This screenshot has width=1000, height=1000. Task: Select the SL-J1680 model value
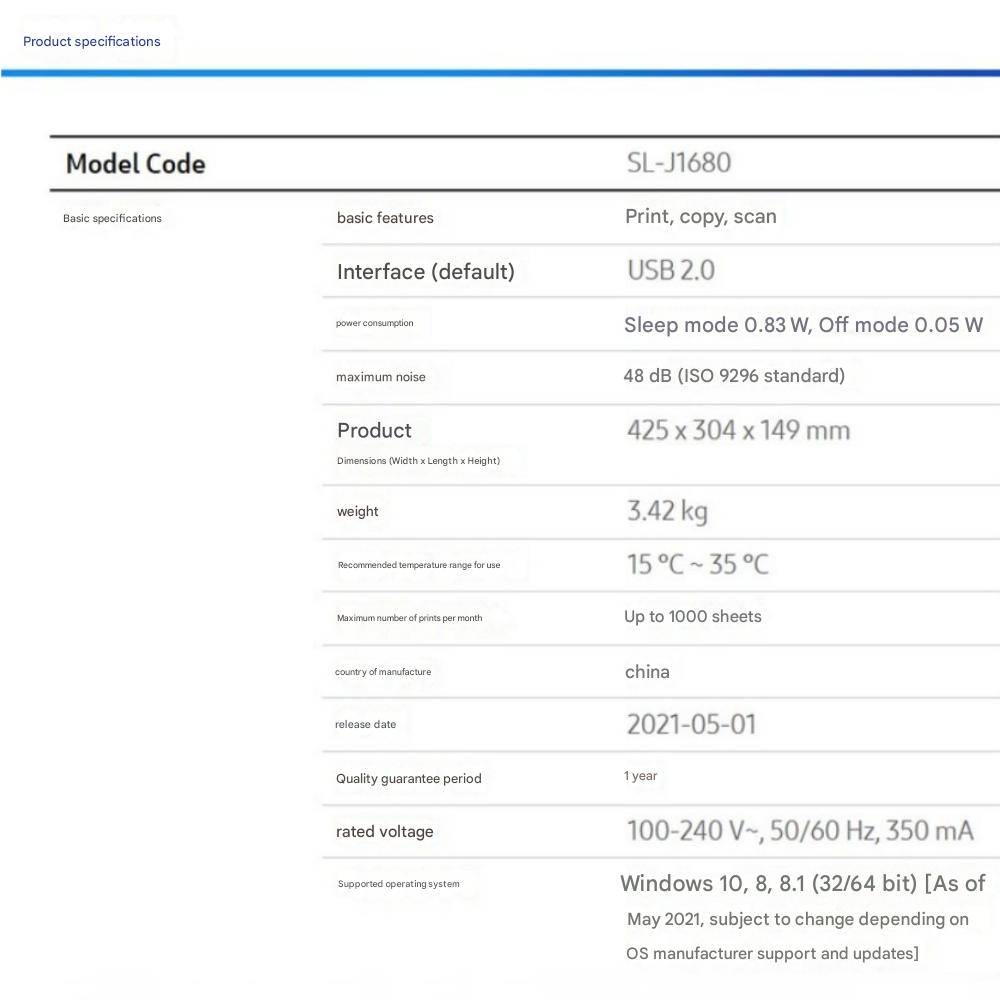click(x=679, y=163)
